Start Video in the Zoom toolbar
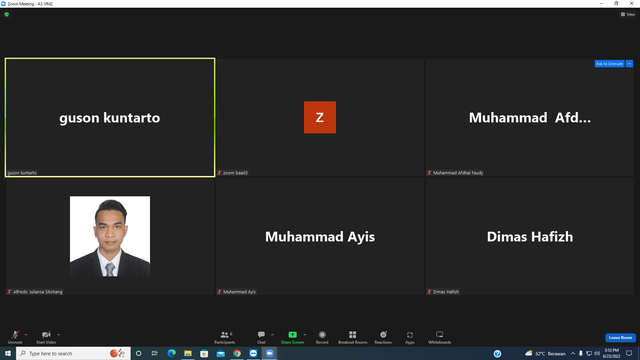Viewport: 640px width, 360px height. [46, 337]
